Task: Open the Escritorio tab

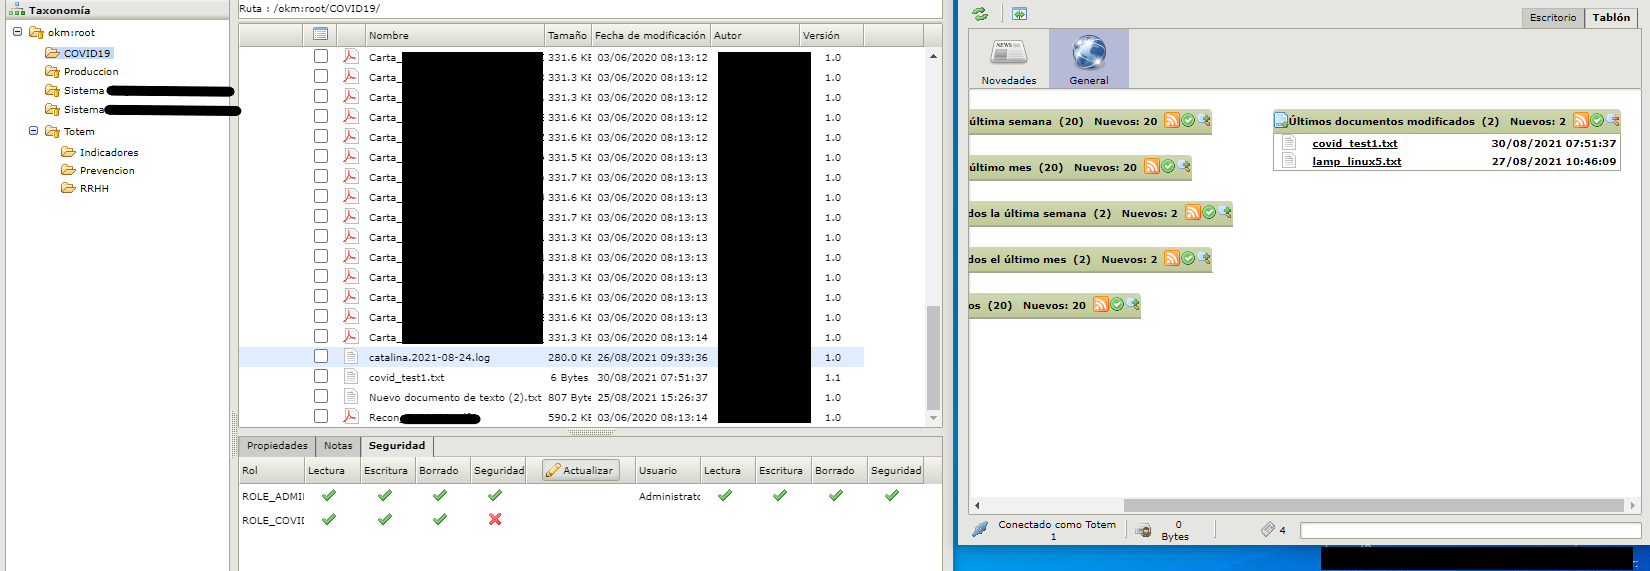Action: click(1552, 18)
